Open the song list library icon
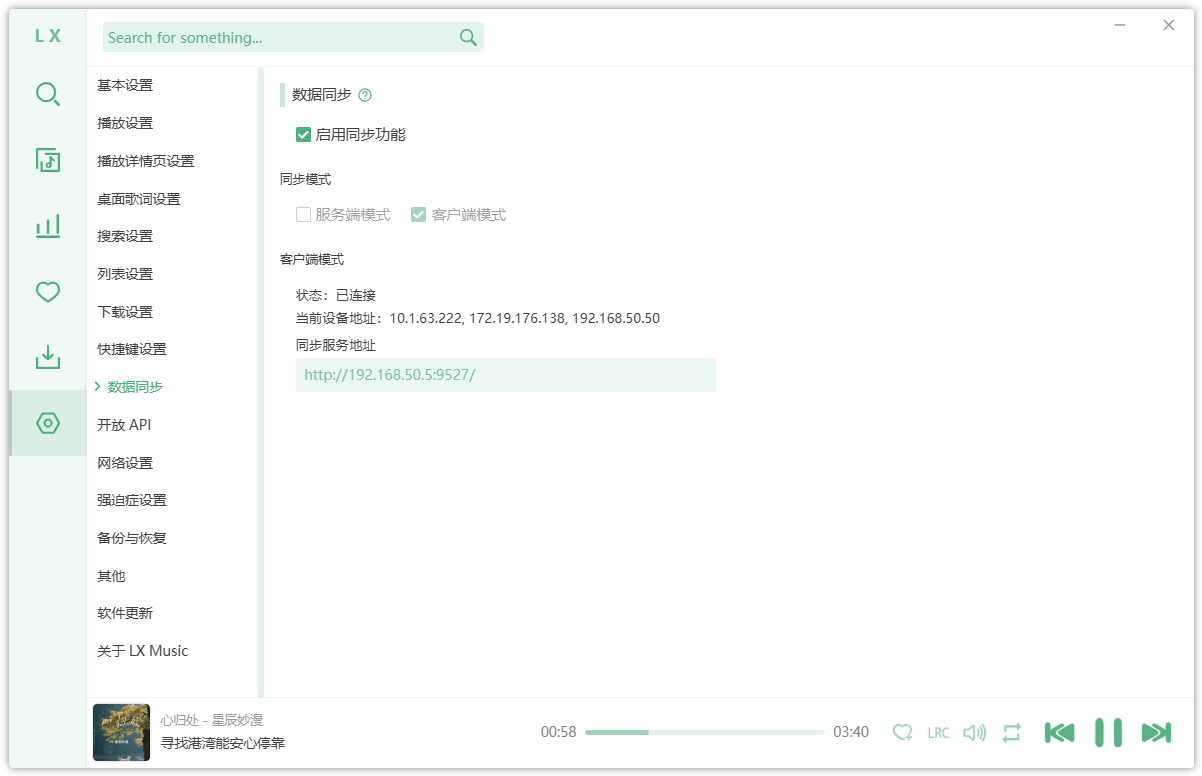Image resolution: width=1202 pixels, height=776 pixels. (x=48, y=160)
